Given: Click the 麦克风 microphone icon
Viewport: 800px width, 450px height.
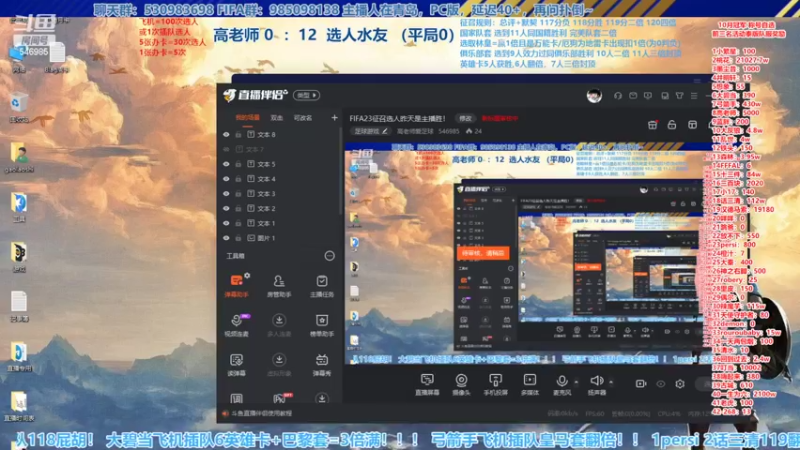Looking at the screenshot, I should click(x=562, y=381).
